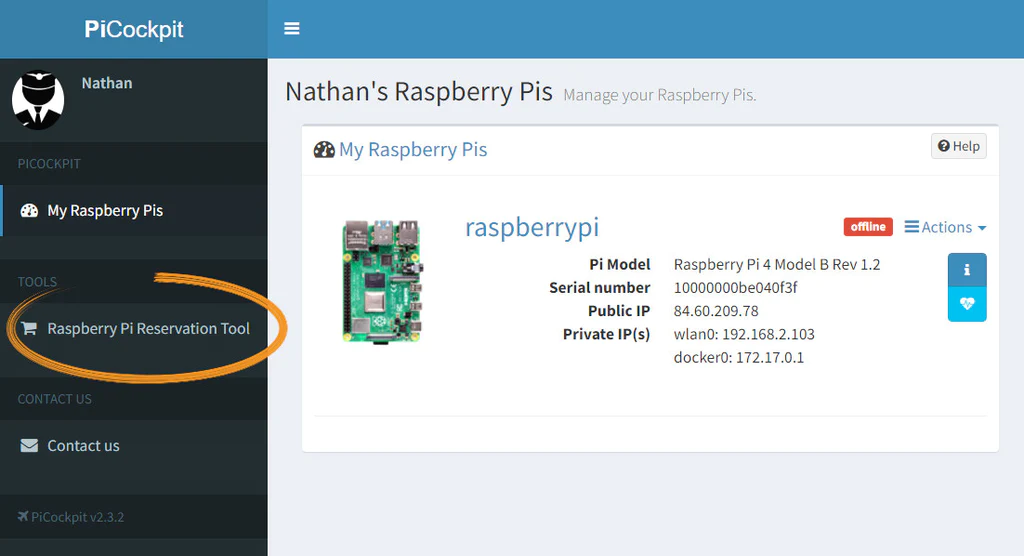Click wlan0: 192.168.2.103 address
The width and height of the screenshot is (1024, 556).
tap(744, 335)
